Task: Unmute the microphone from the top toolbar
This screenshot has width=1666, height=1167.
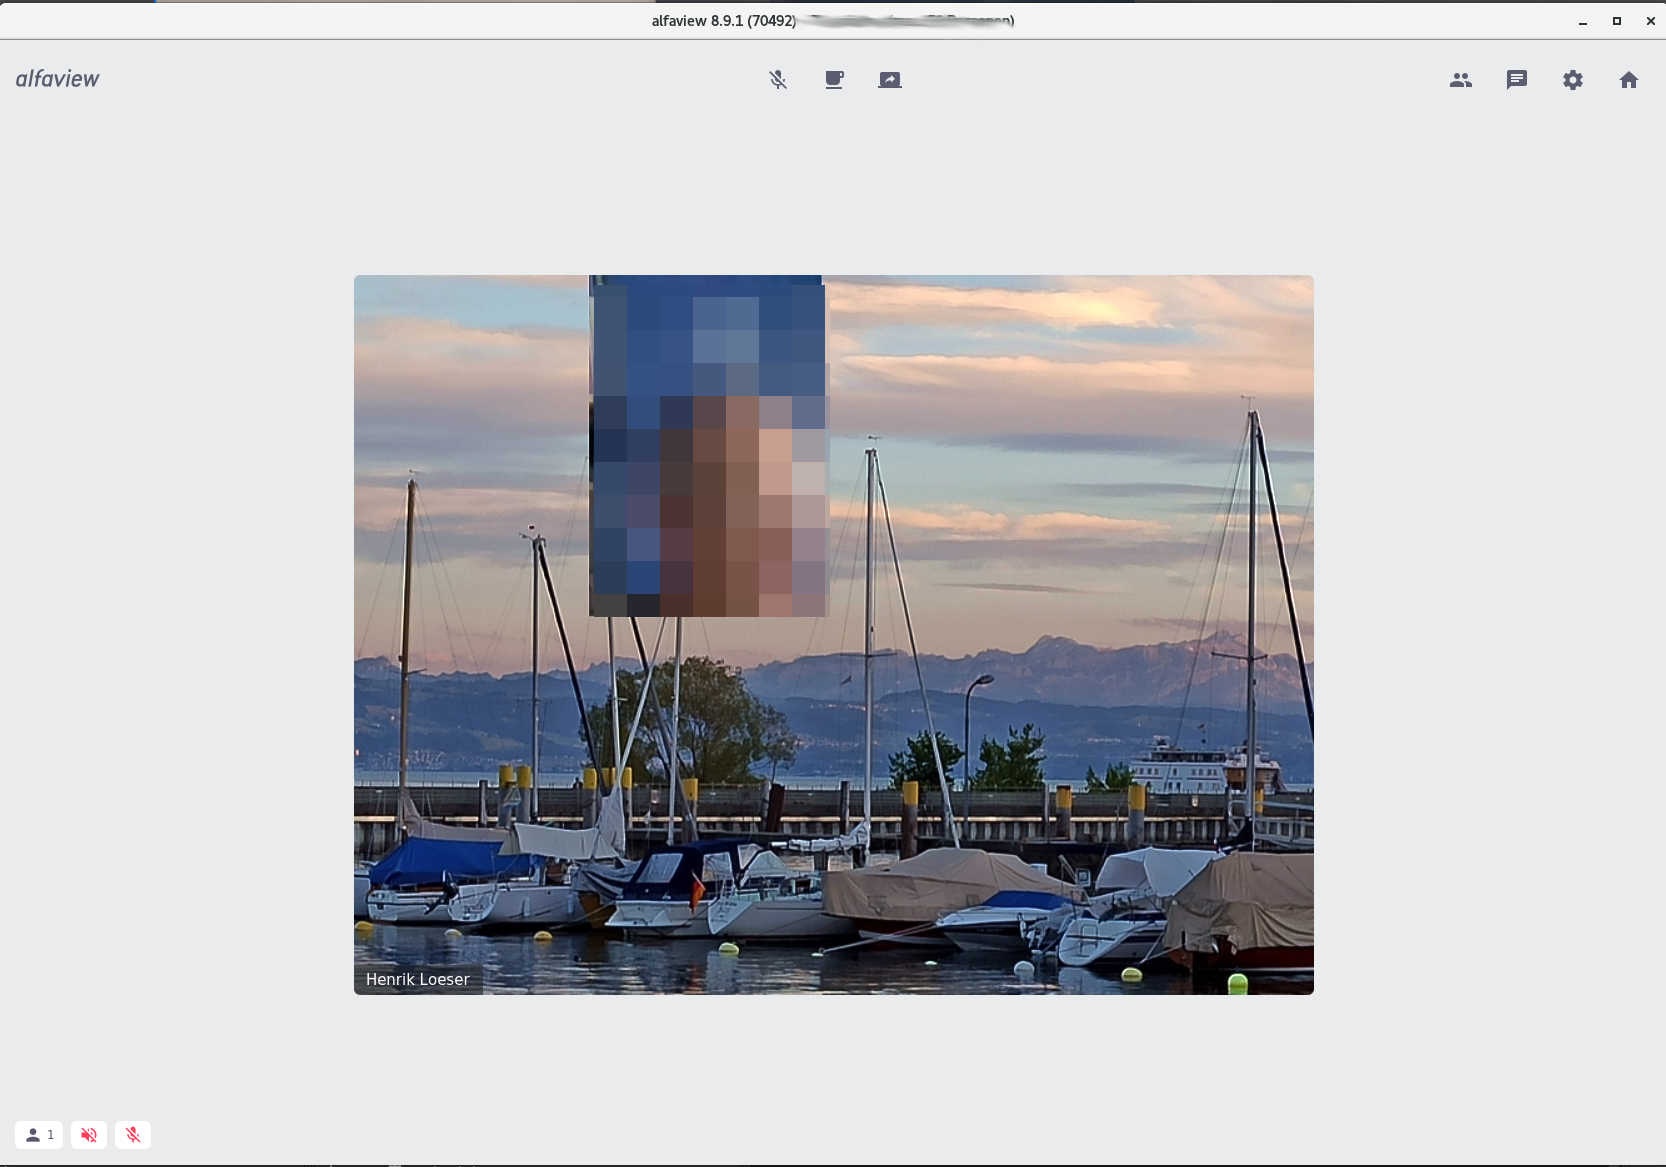Action: 778,80
